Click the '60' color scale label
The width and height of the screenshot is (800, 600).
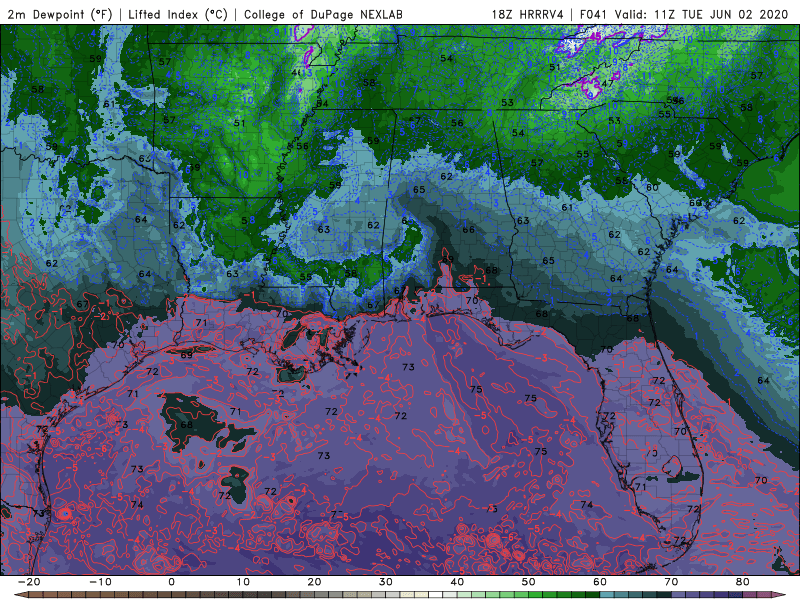600,582
